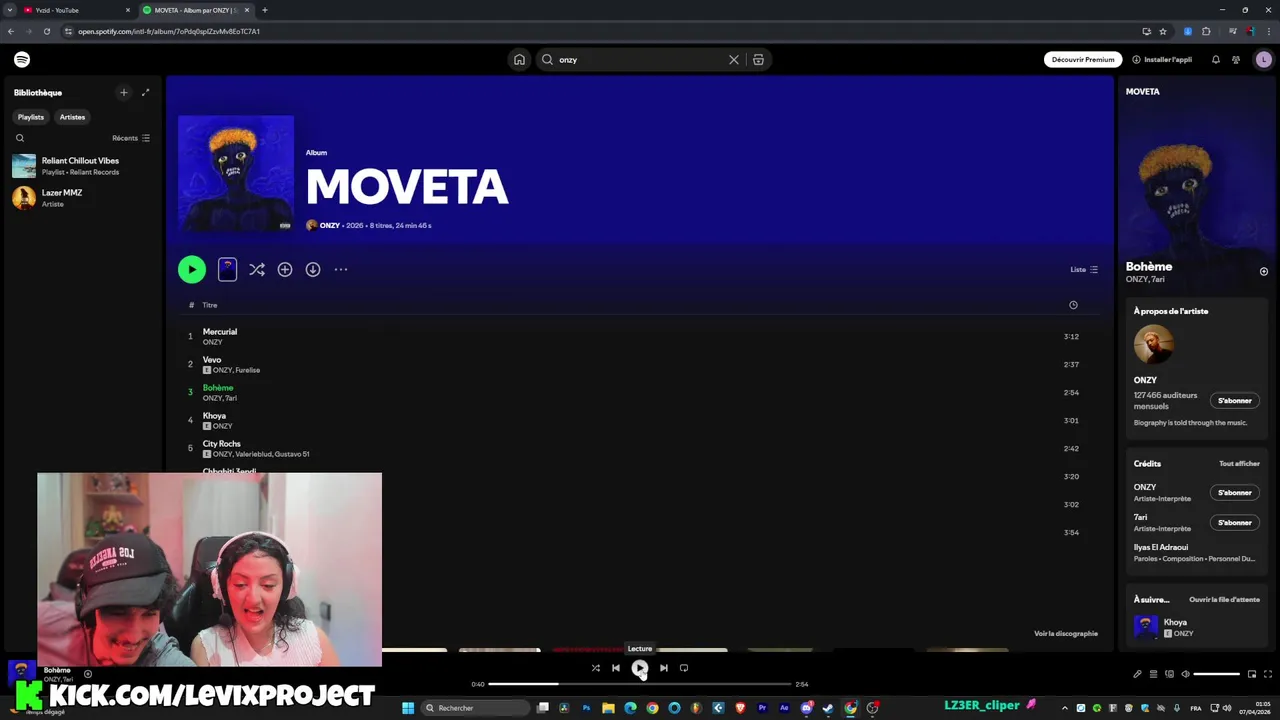Toggle shuffle in the player bar
Screen dimensions: 1280x720
point(596,668)
